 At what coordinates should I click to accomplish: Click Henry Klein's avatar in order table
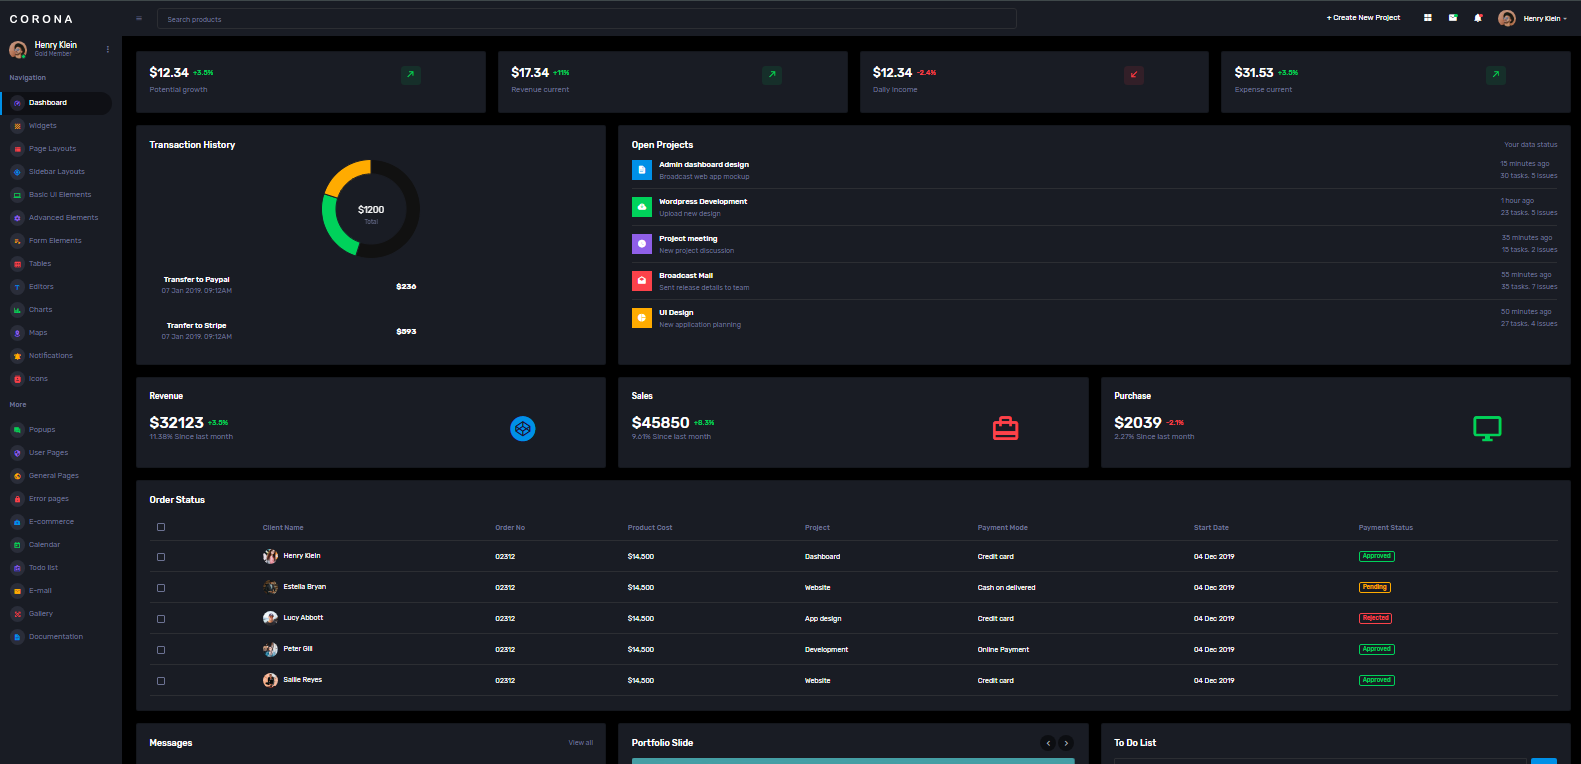[270, 556]
